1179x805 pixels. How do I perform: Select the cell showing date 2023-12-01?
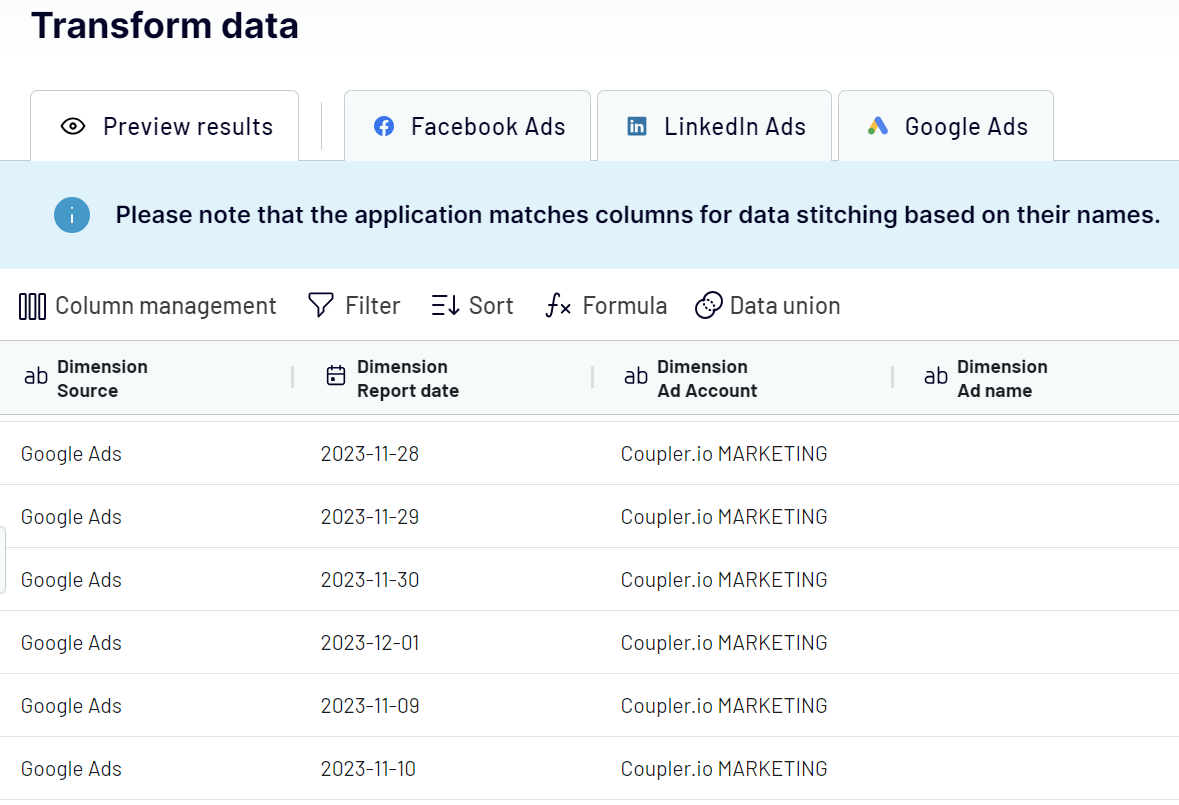[x=370, y=642]
